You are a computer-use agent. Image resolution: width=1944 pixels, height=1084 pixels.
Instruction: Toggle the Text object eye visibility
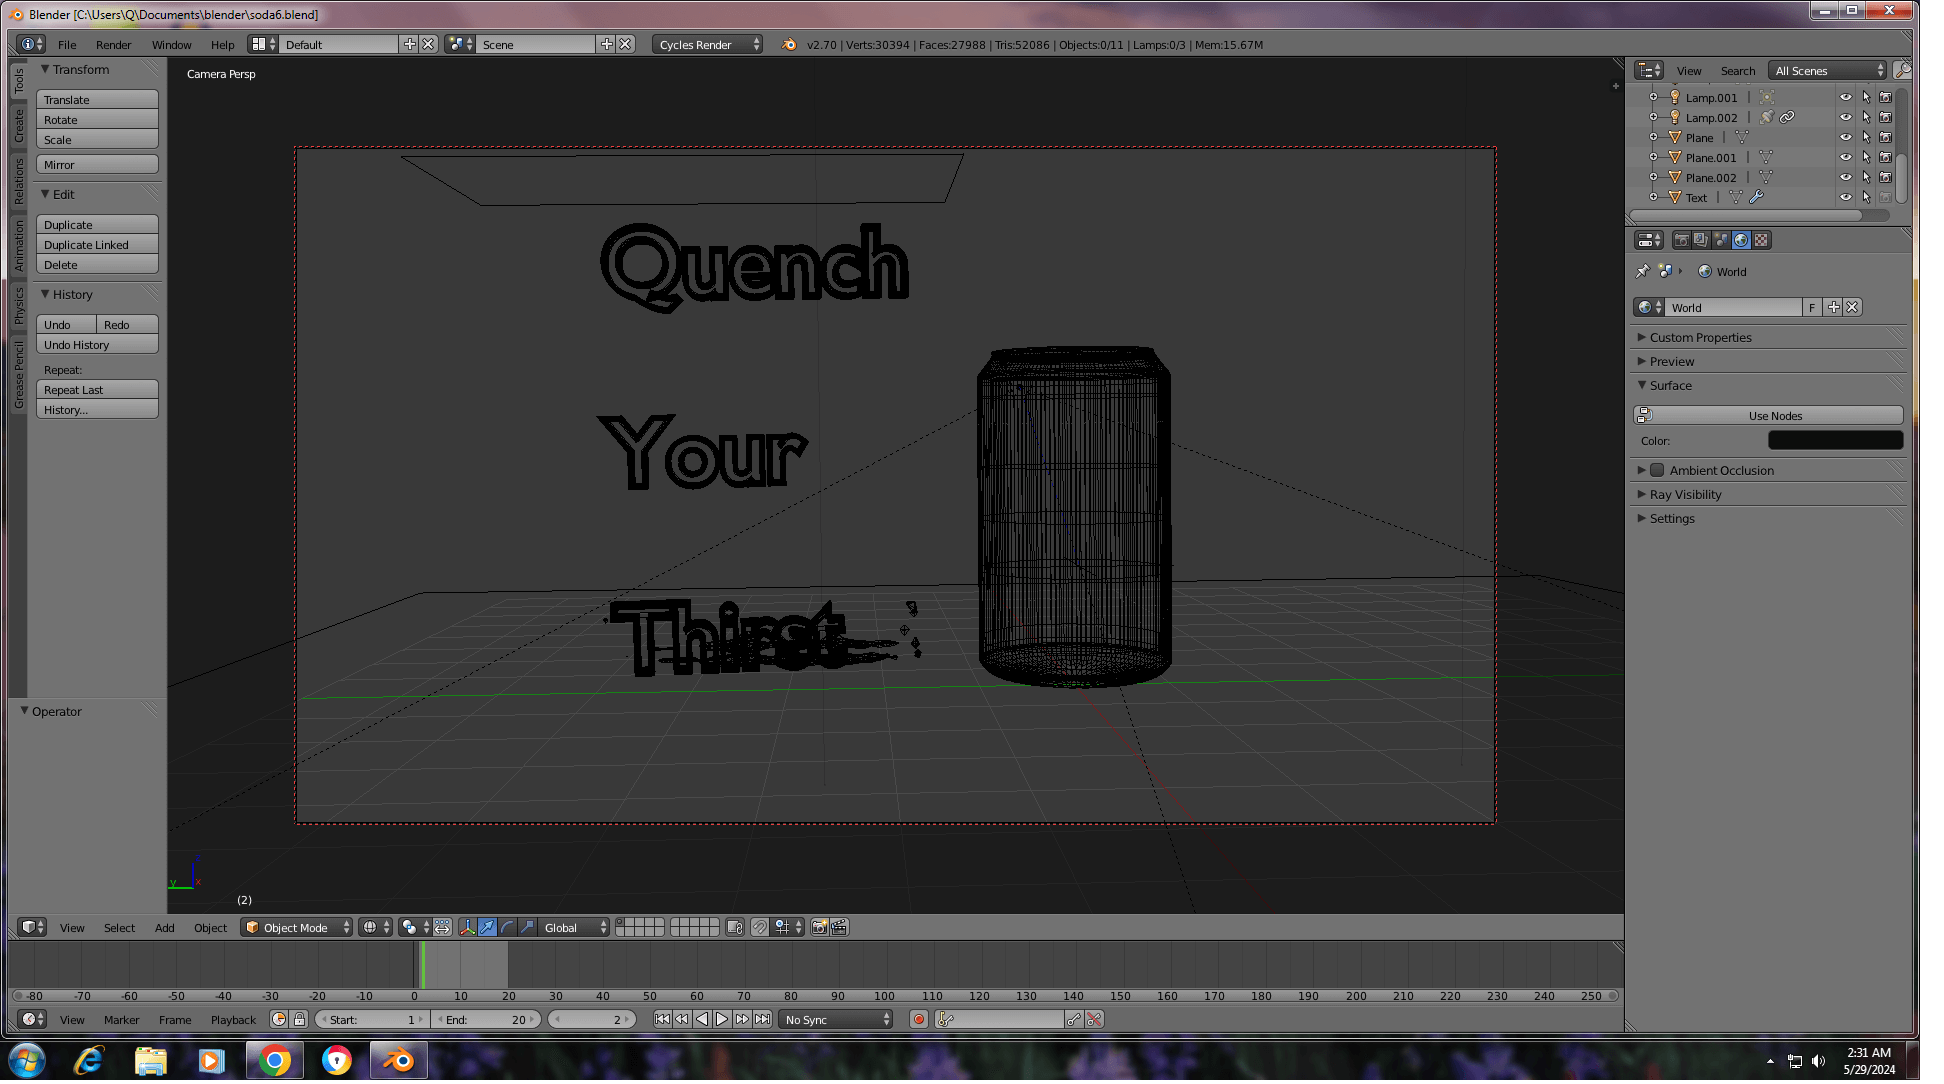pyautogui.click(x=1846, y=198)
